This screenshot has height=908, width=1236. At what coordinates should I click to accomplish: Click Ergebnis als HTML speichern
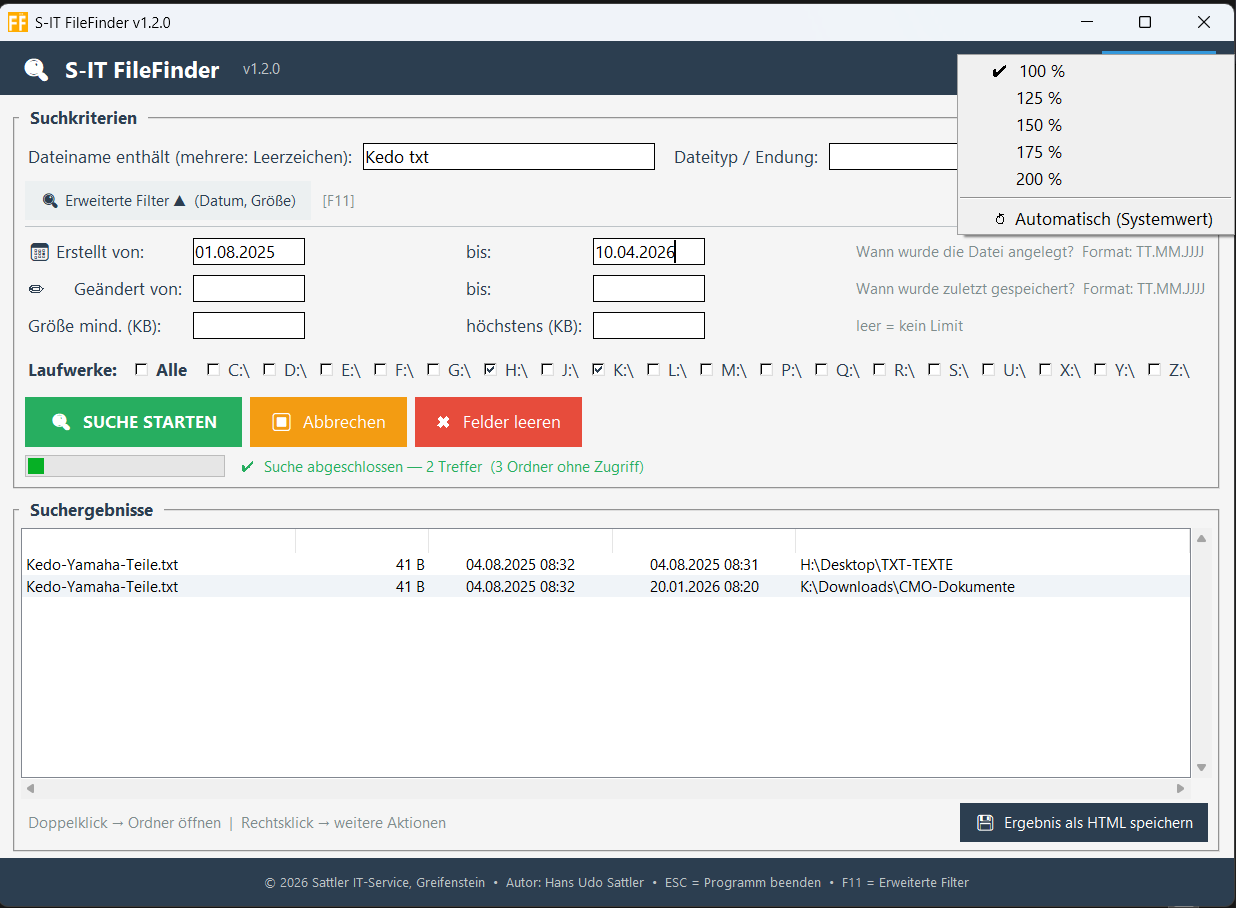click(x=1083, y=822)
